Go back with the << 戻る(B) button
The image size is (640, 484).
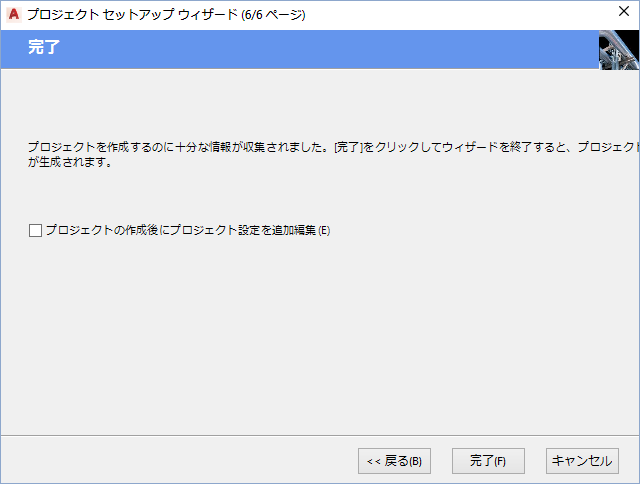click(394, 461)
